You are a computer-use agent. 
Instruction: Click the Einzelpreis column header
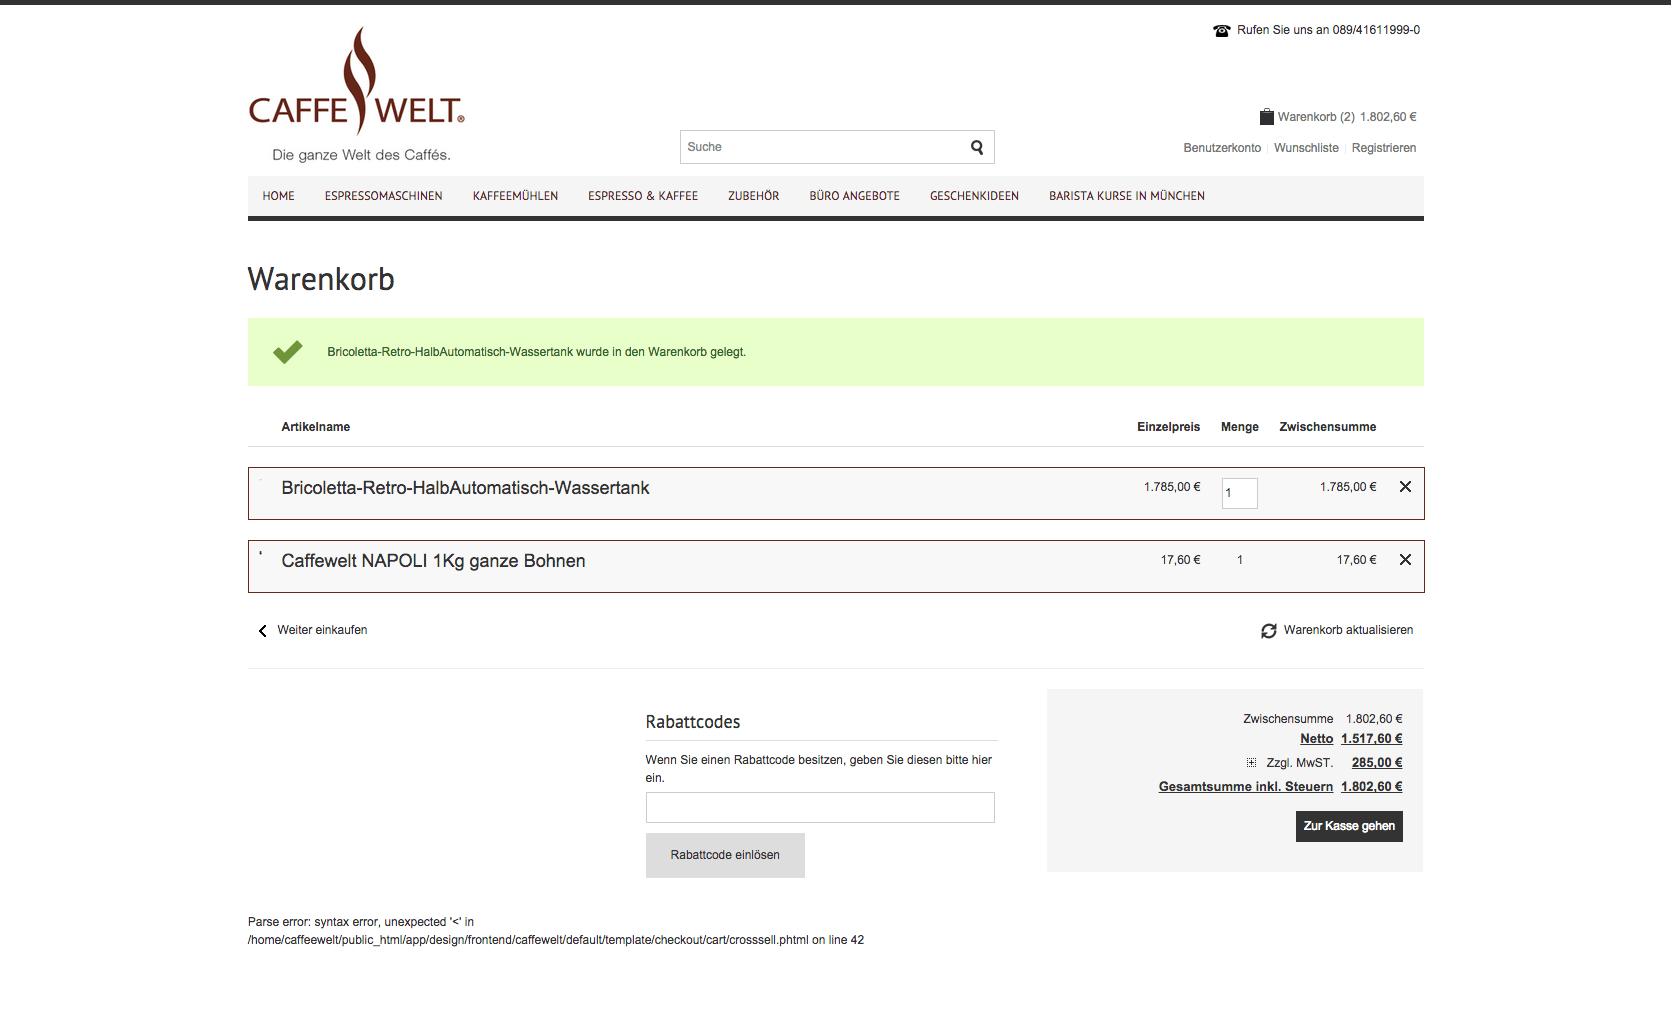pos(1168,427)
